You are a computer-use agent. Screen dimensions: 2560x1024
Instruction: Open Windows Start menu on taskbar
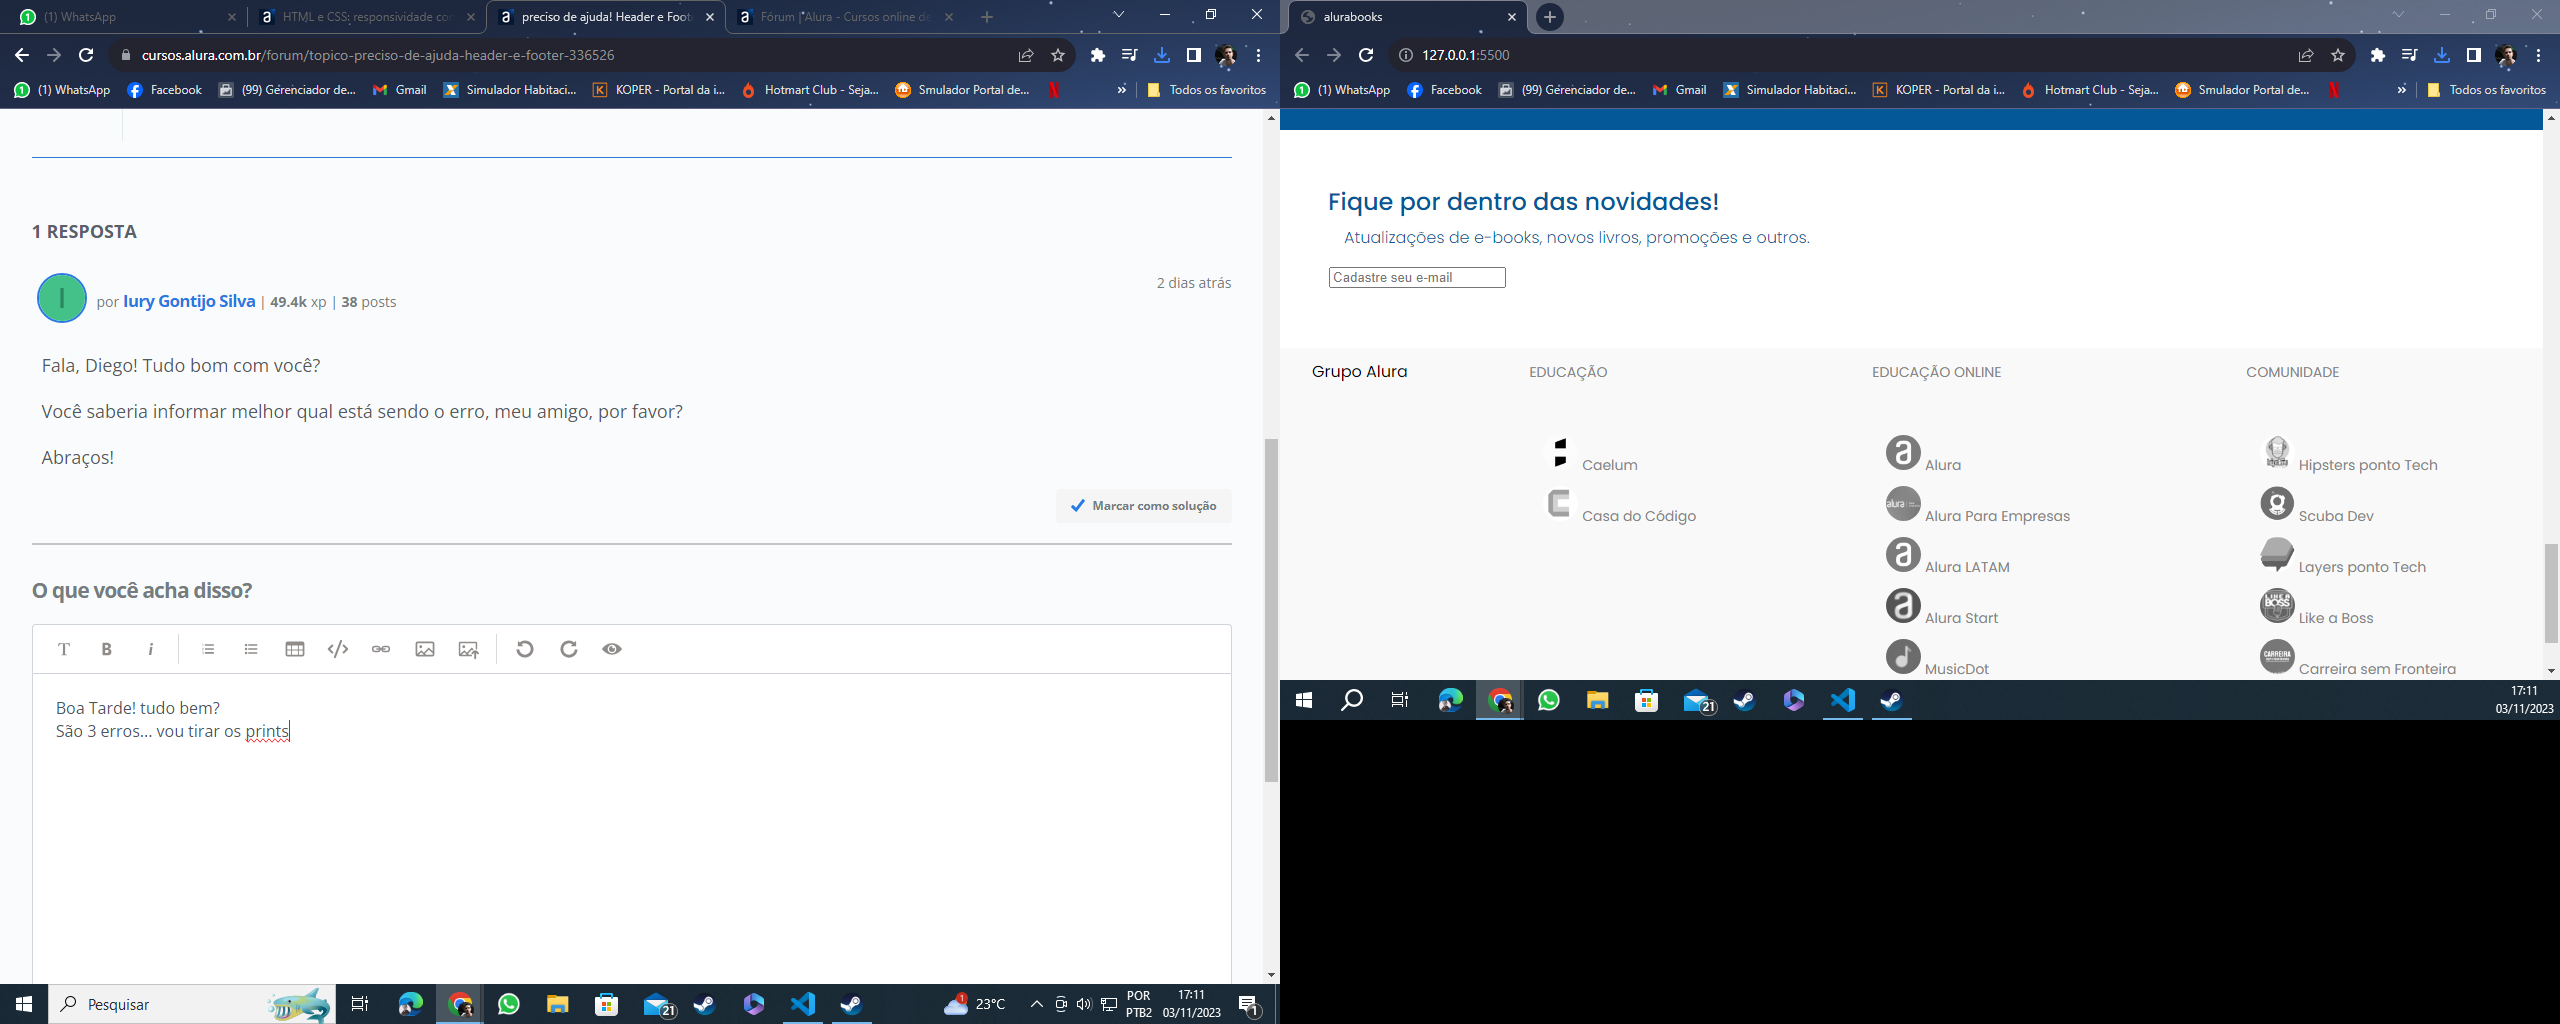coord(24,1004)
